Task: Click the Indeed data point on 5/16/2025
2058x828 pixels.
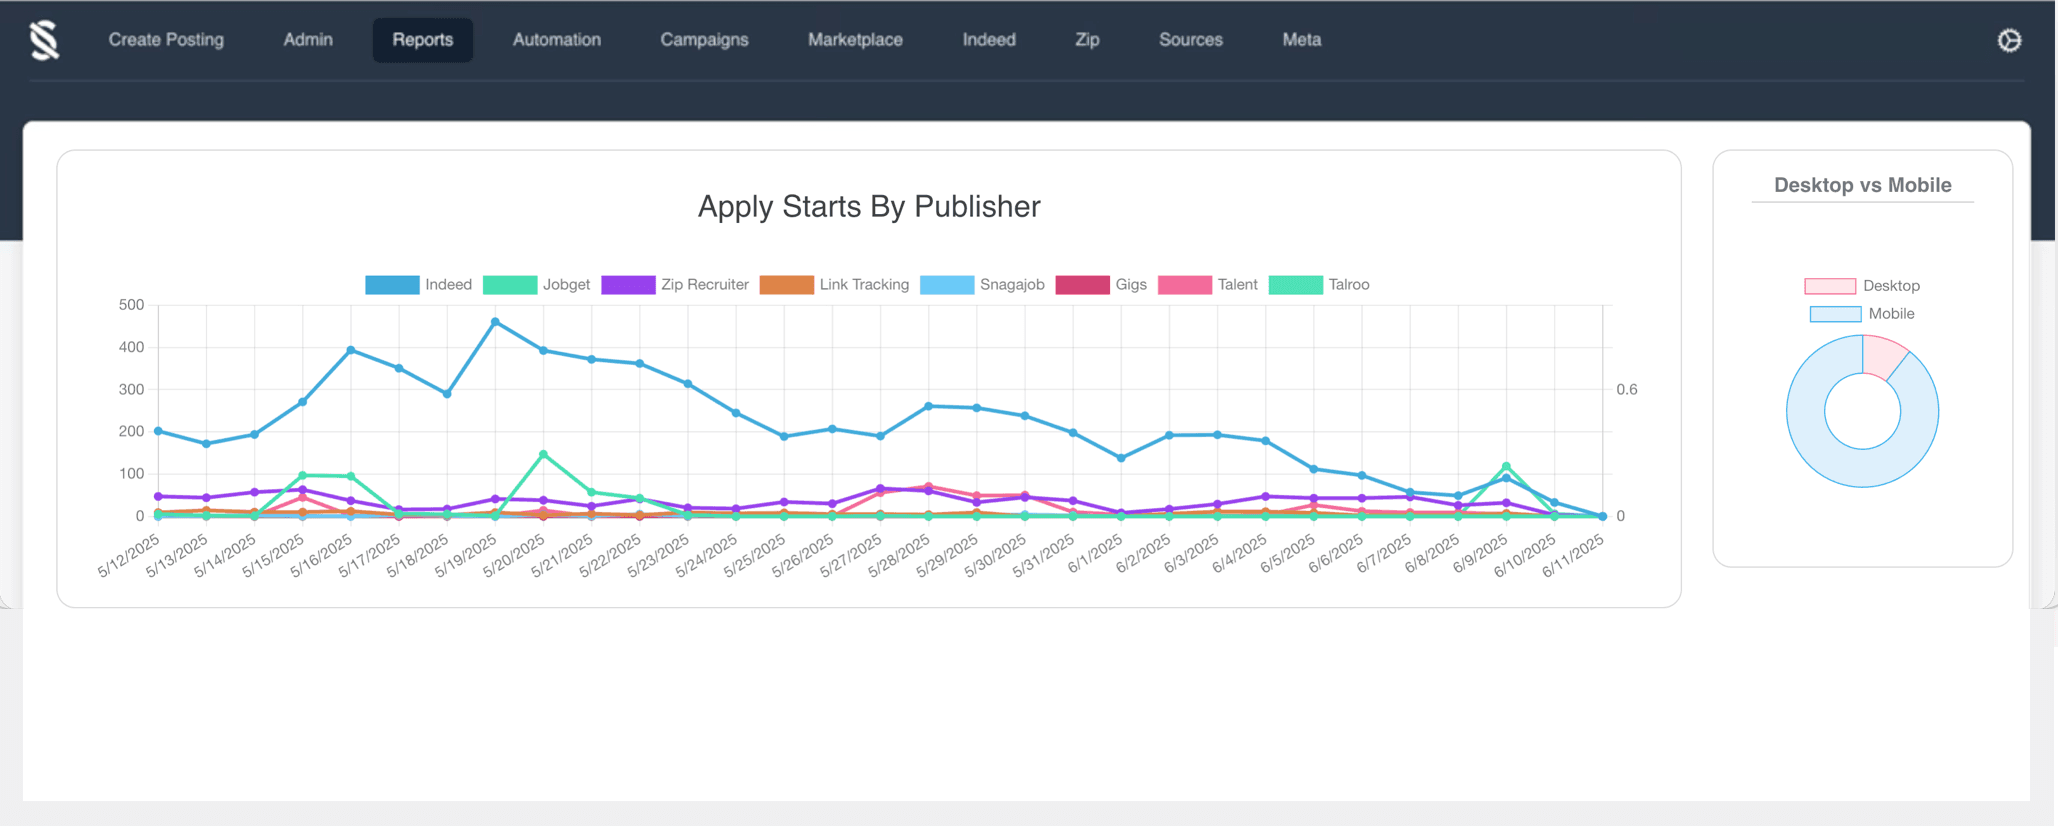Action: (351, 350)
